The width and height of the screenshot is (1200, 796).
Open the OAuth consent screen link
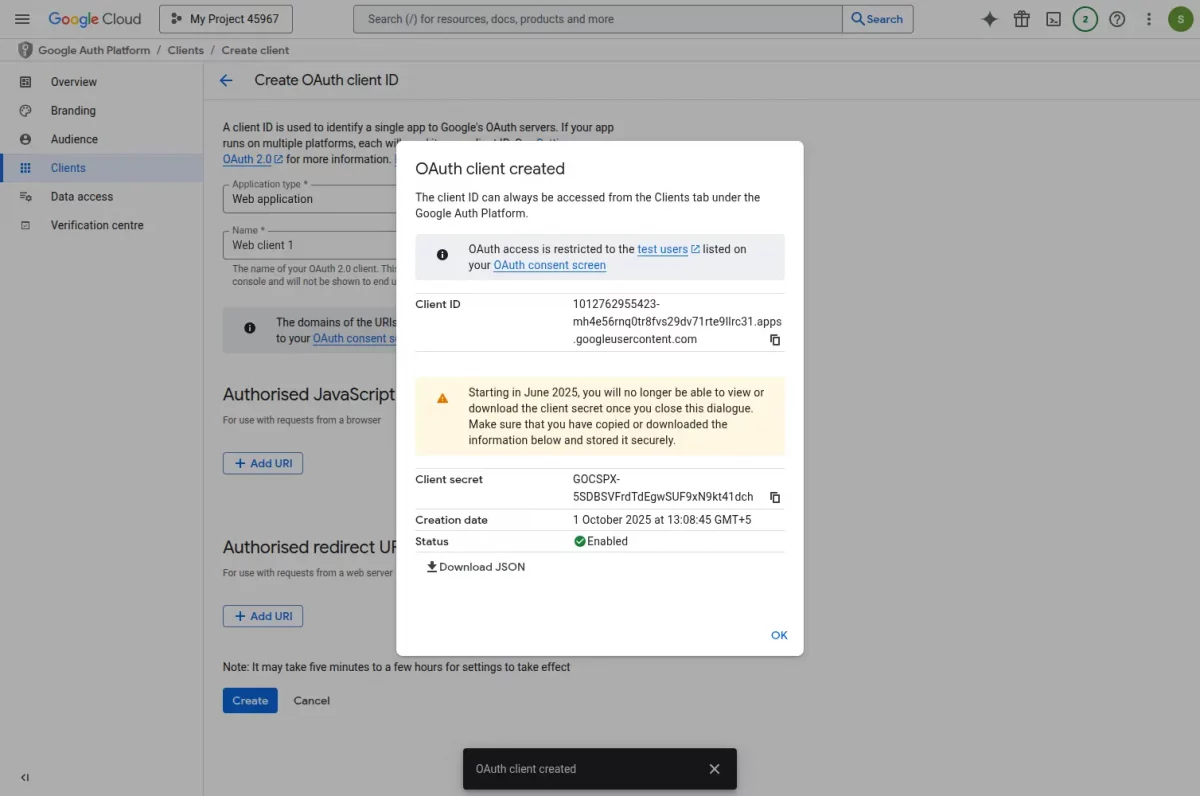point(549,265)
